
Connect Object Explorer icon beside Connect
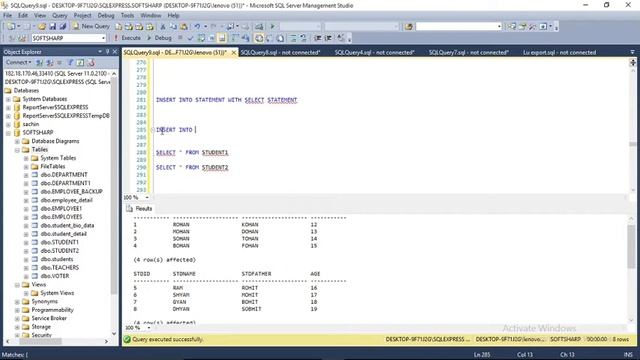click(40, 62)
